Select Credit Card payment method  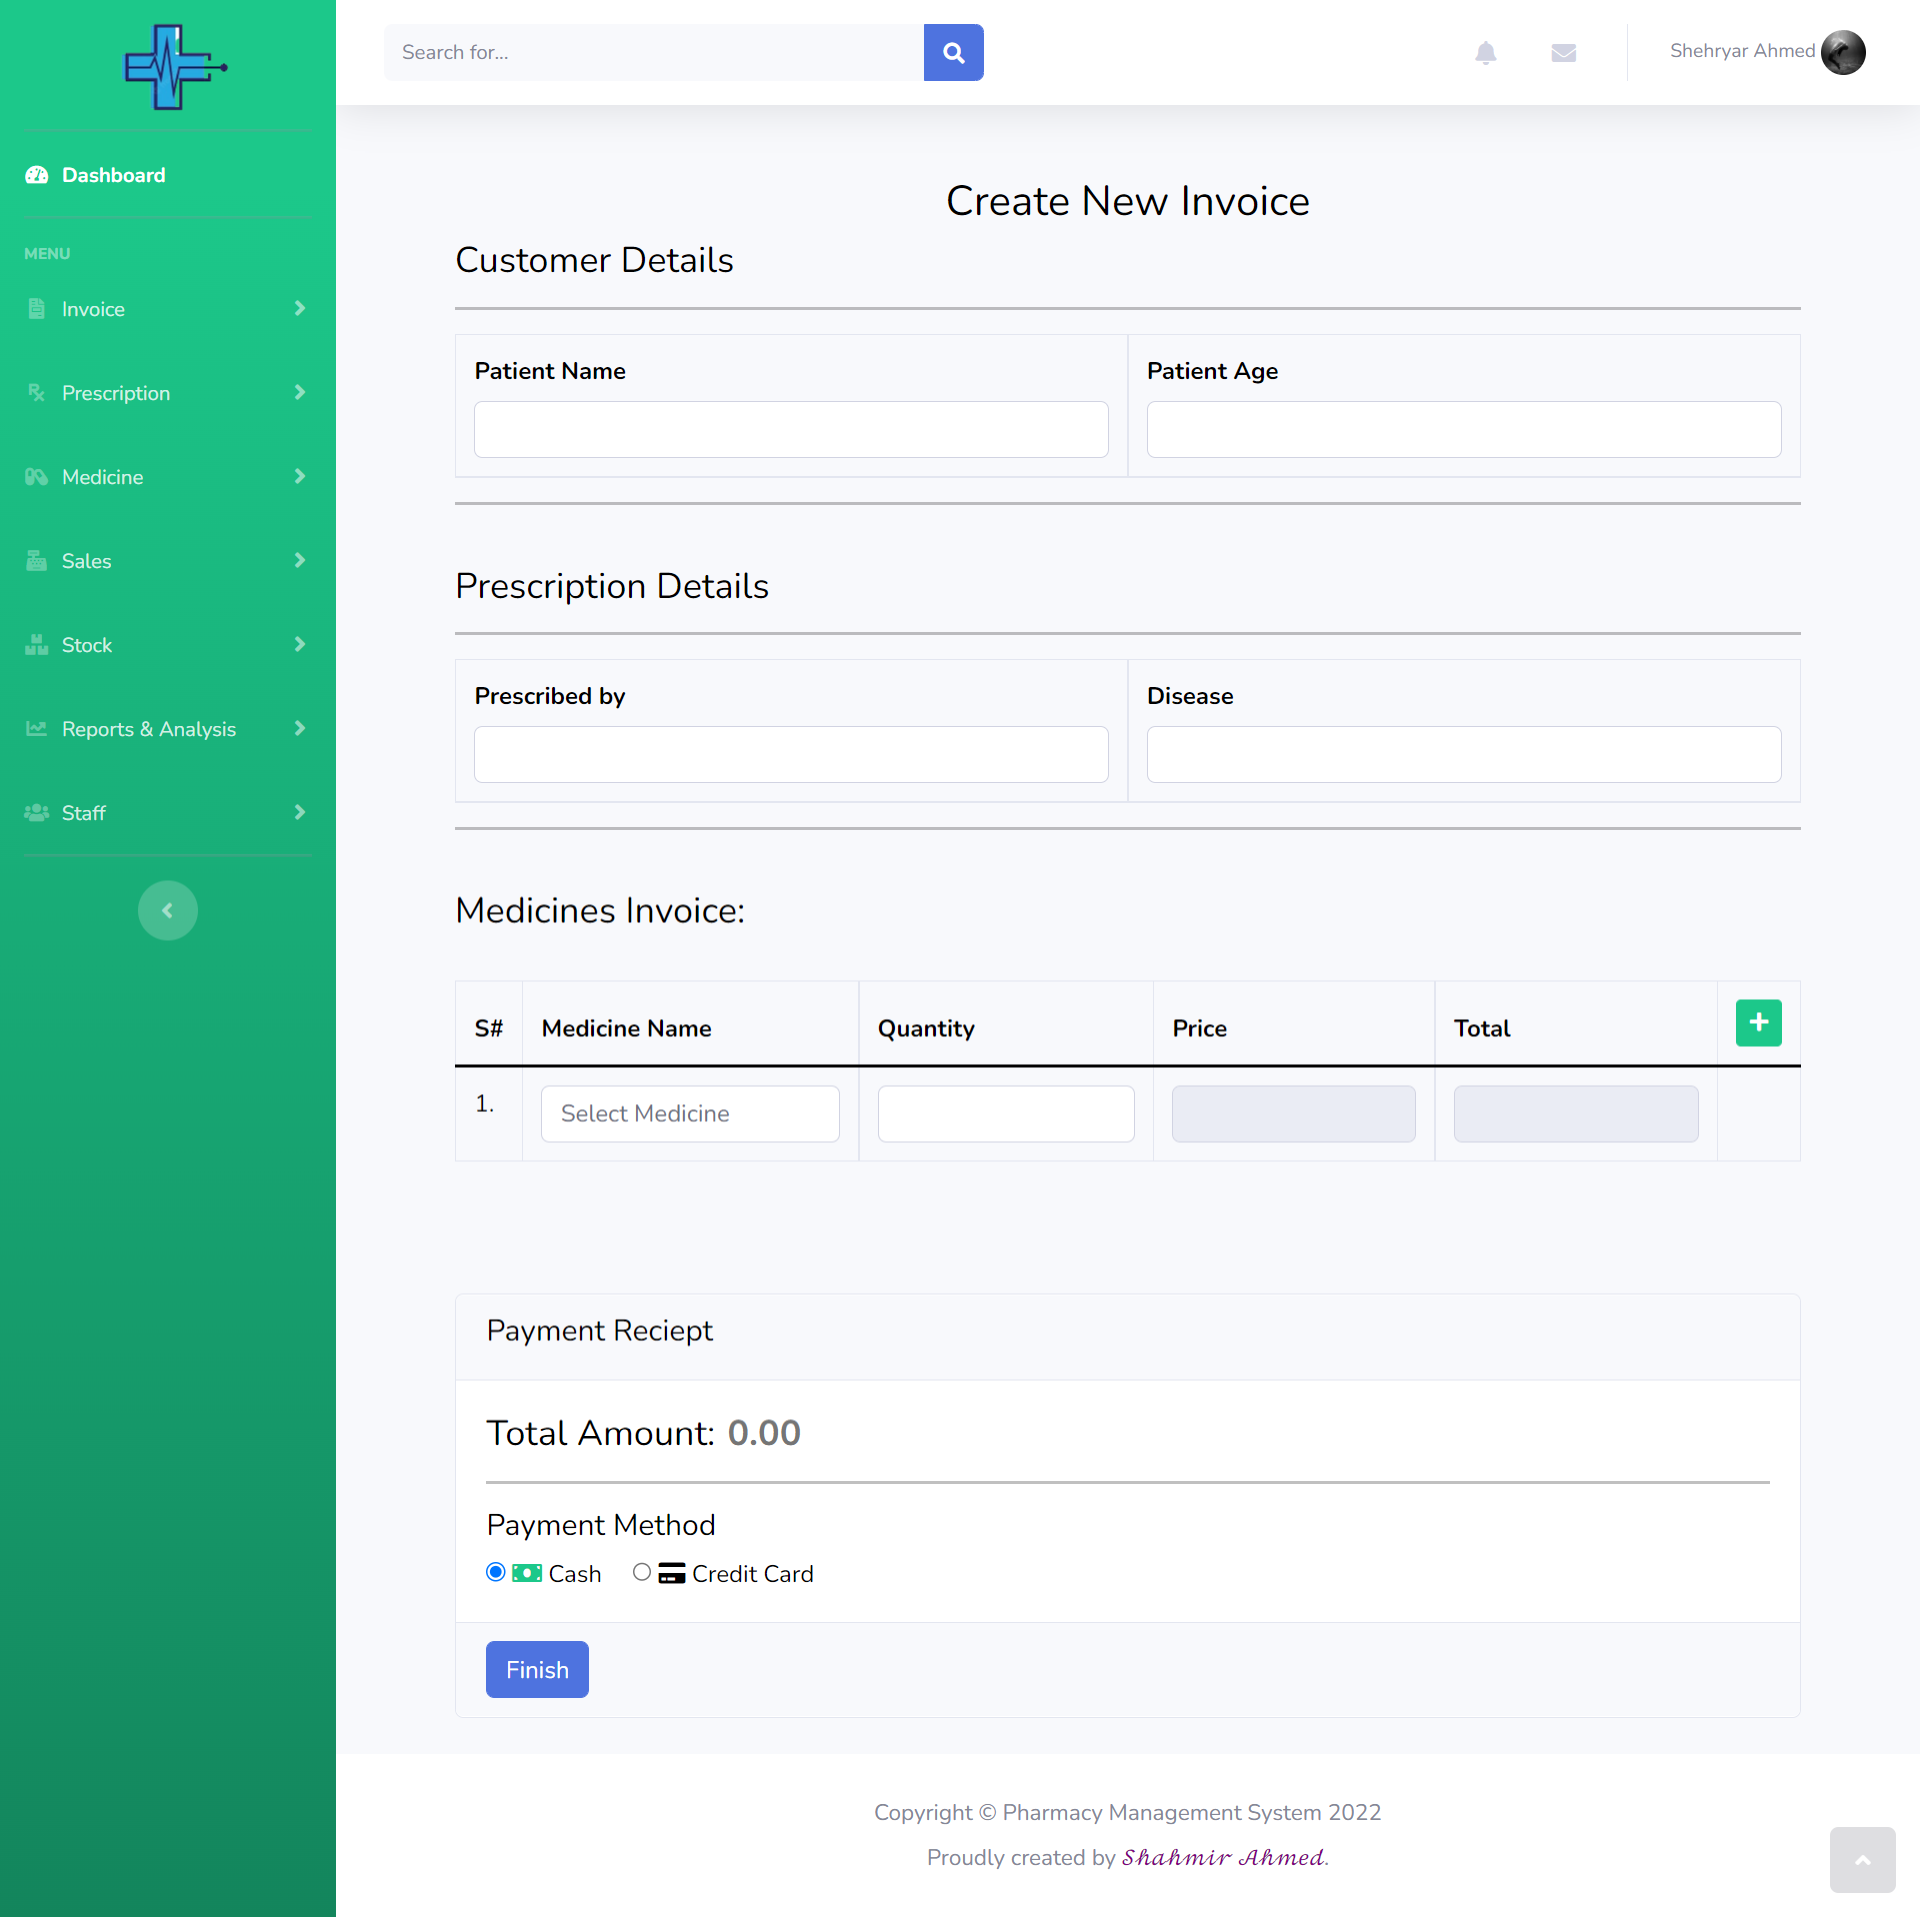(642, 1572)
